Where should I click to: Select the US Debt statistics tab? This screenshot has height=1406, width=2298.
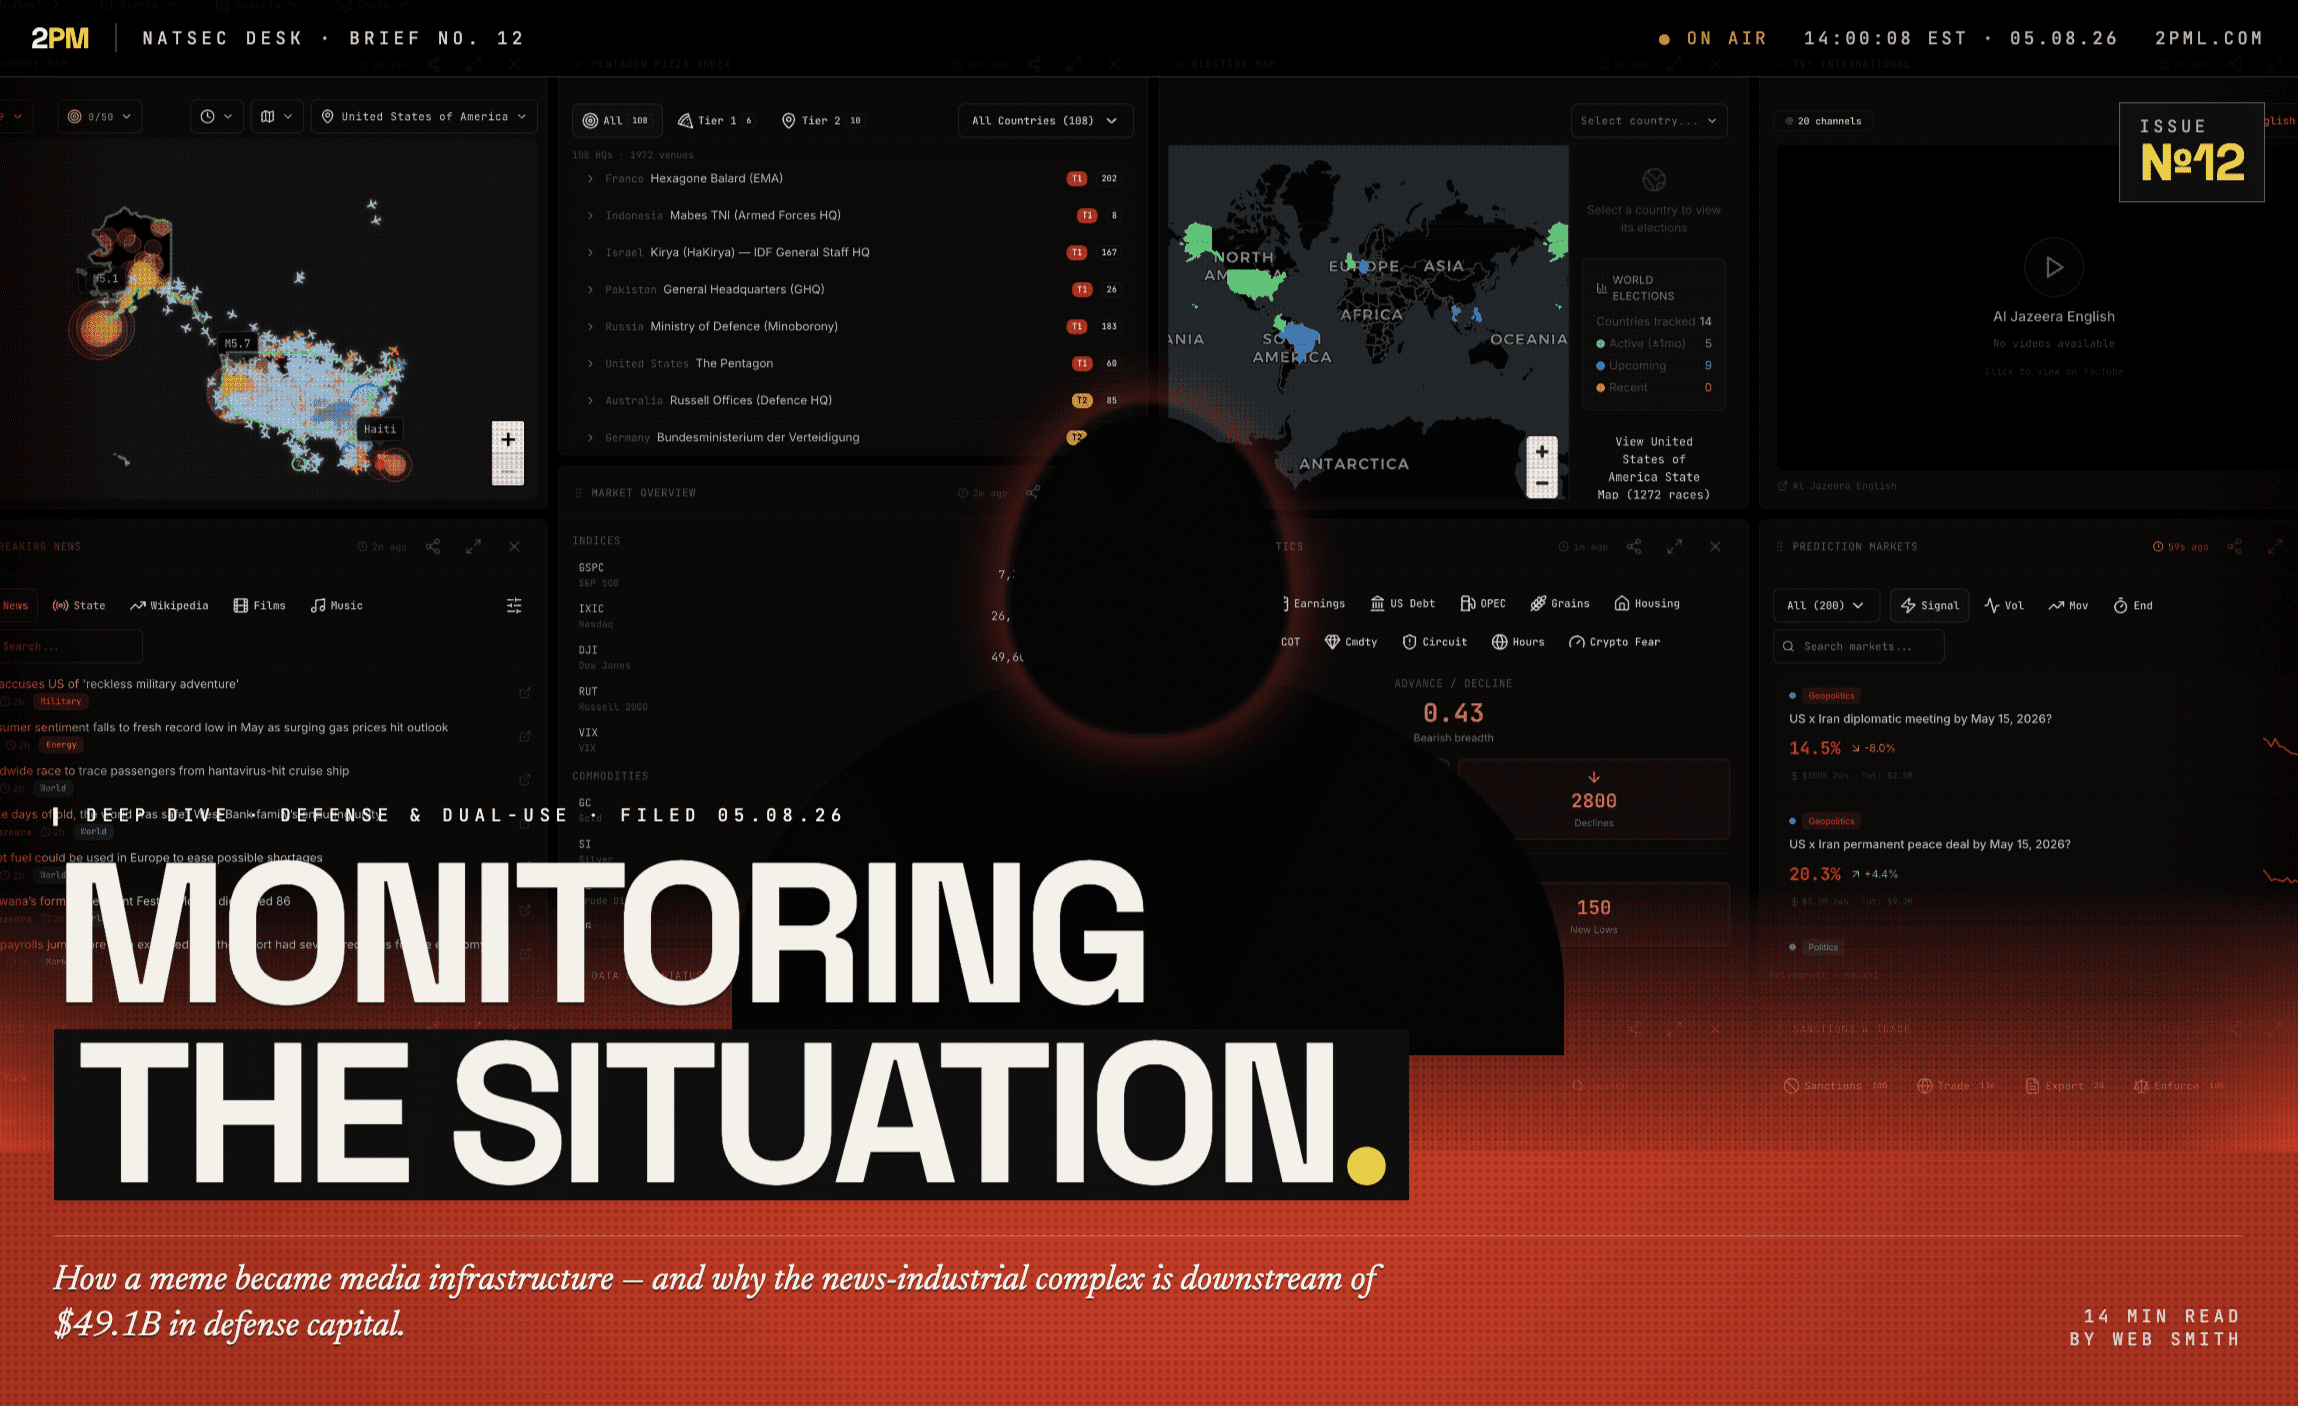(1402, 603)
